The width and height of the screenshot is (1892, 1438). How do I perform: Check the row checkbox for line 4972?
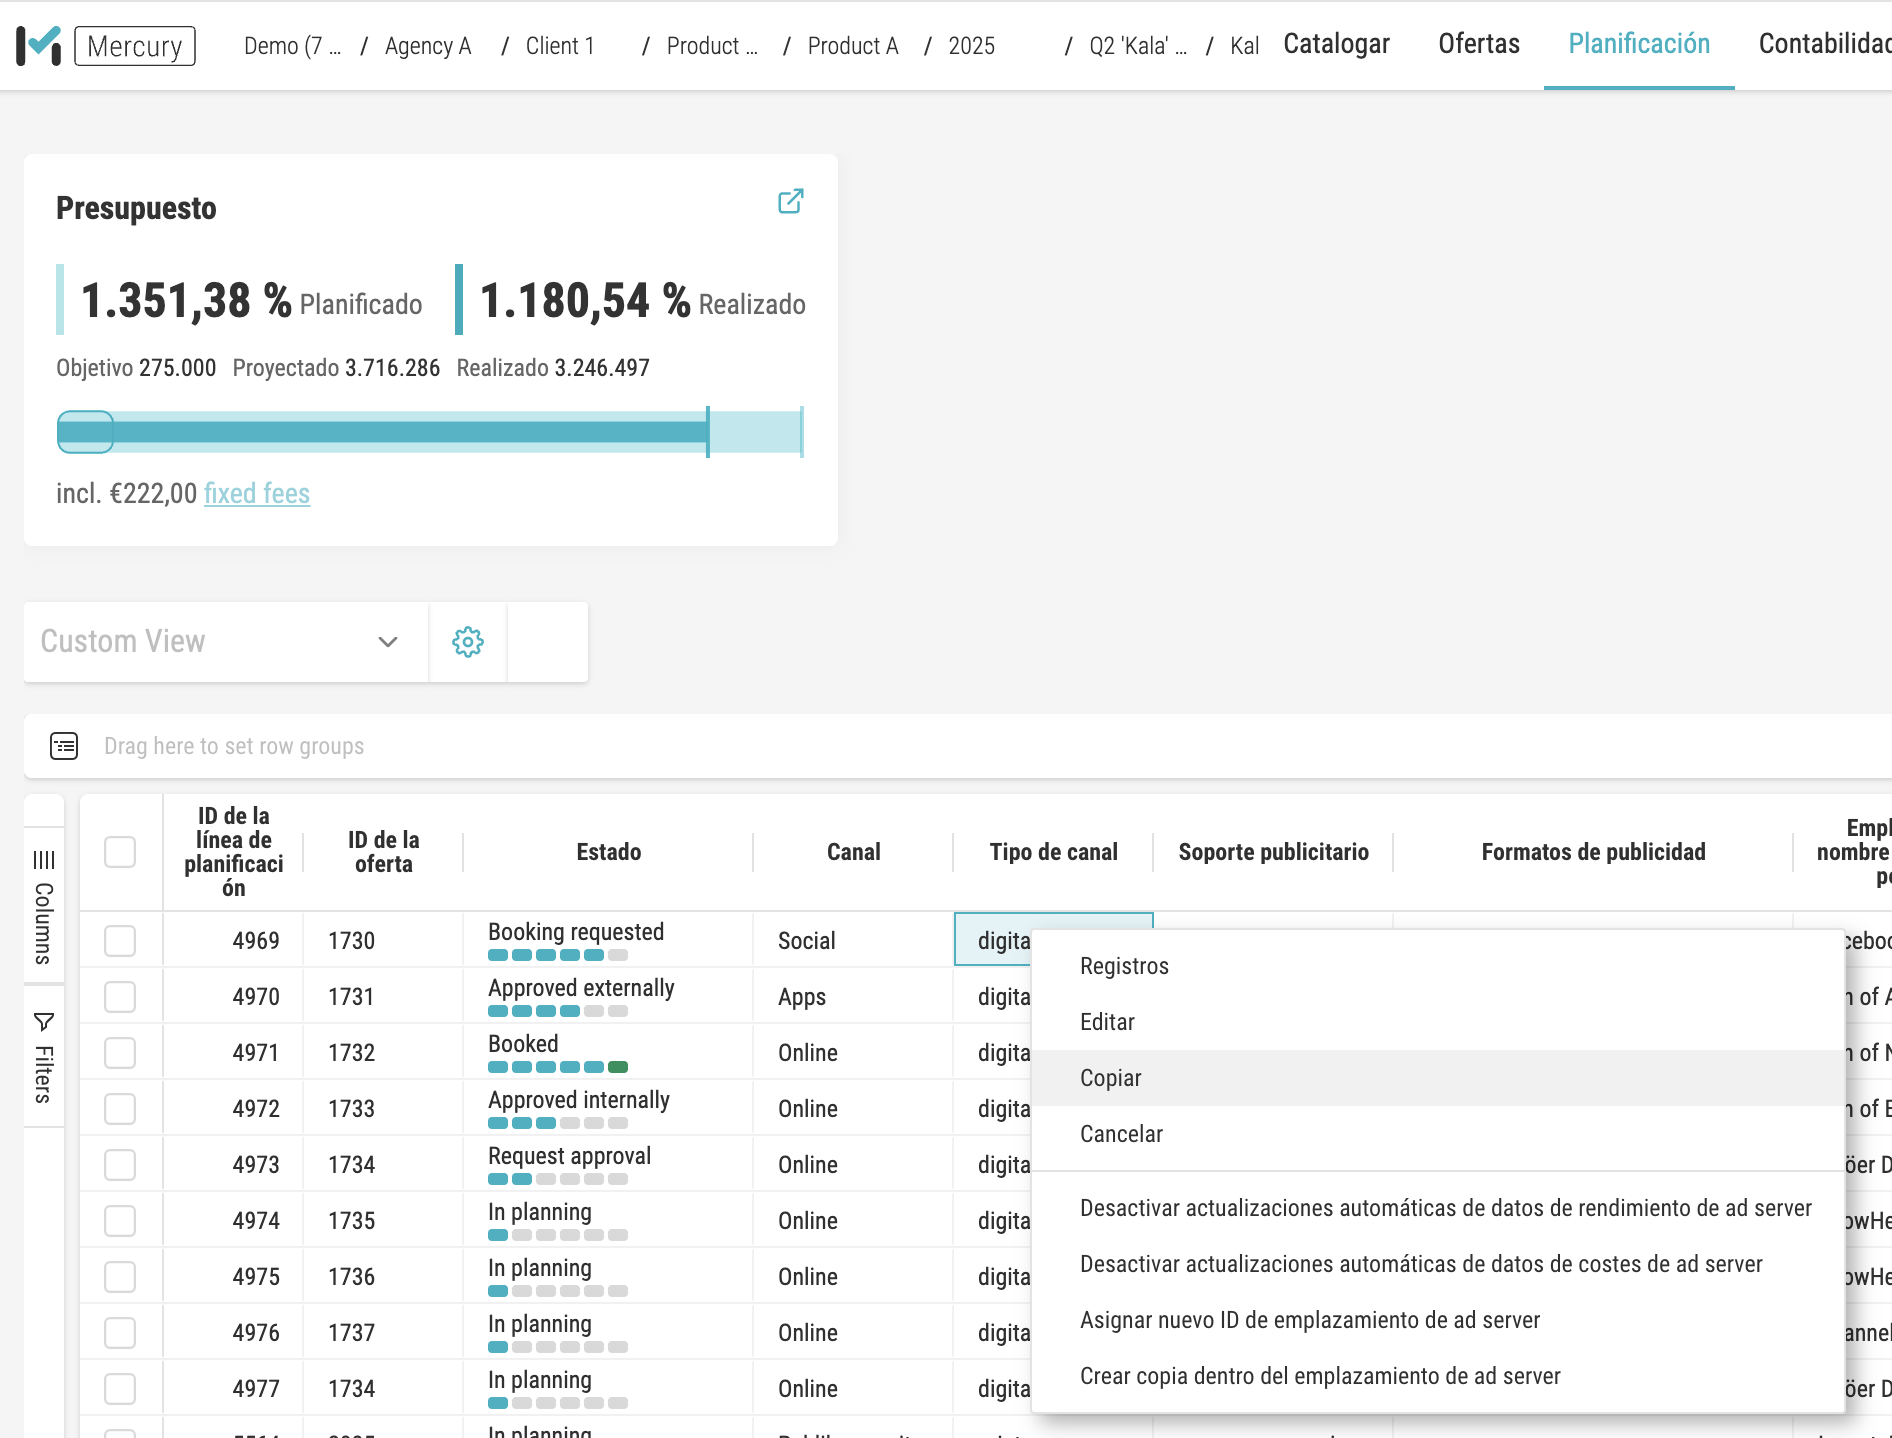(x=120, y=1108)
